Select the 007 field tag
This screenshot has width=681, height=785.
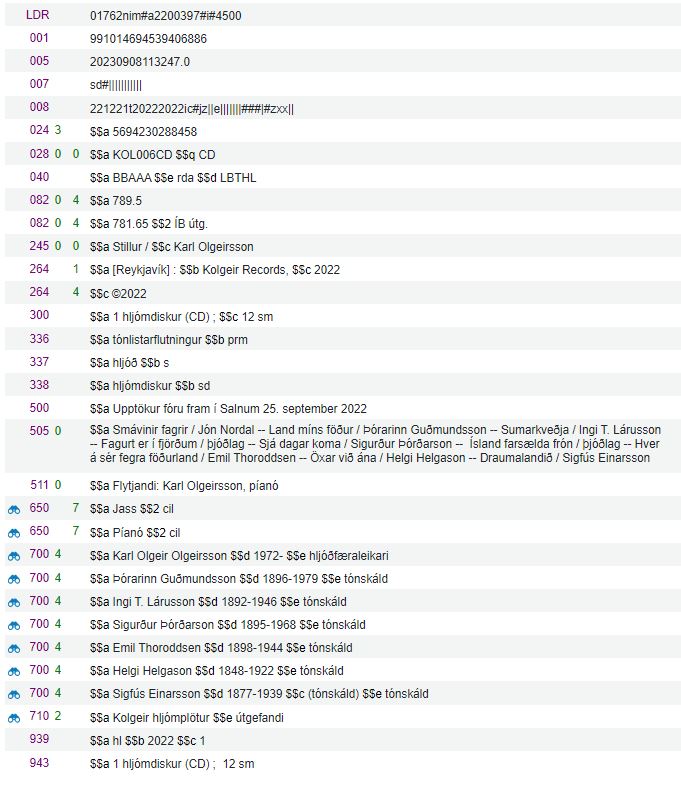coord(39,84)
